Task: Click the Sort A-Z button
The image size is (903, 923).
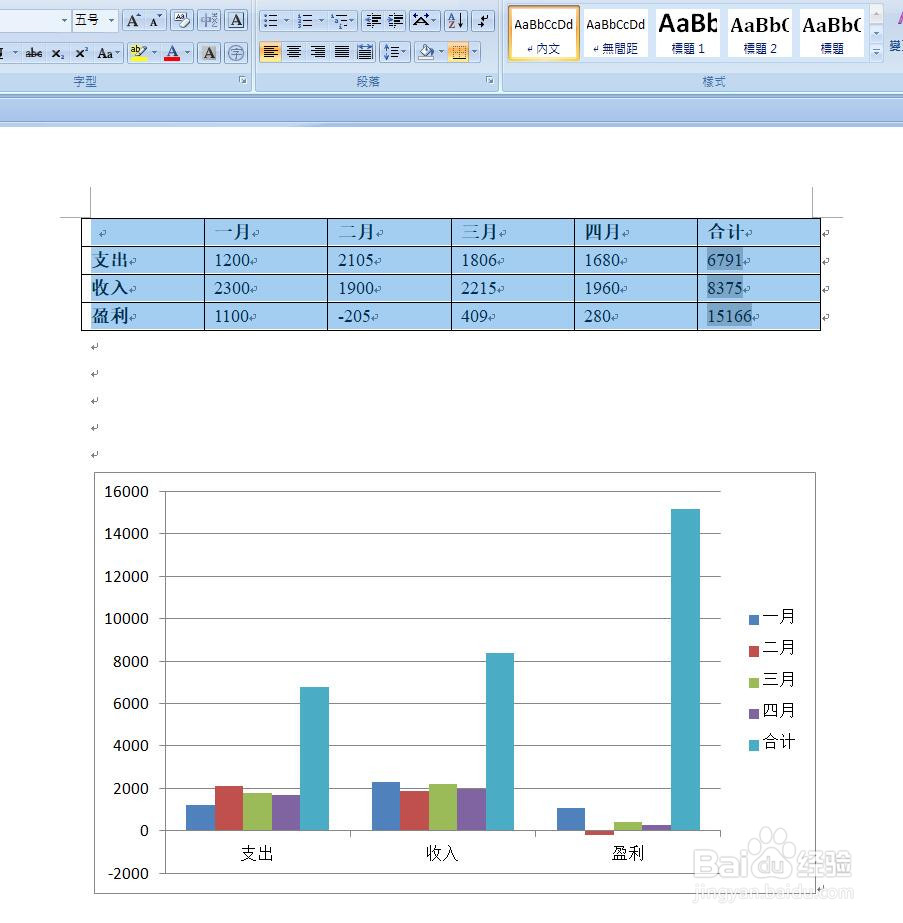Action: (x=456, y=21)
